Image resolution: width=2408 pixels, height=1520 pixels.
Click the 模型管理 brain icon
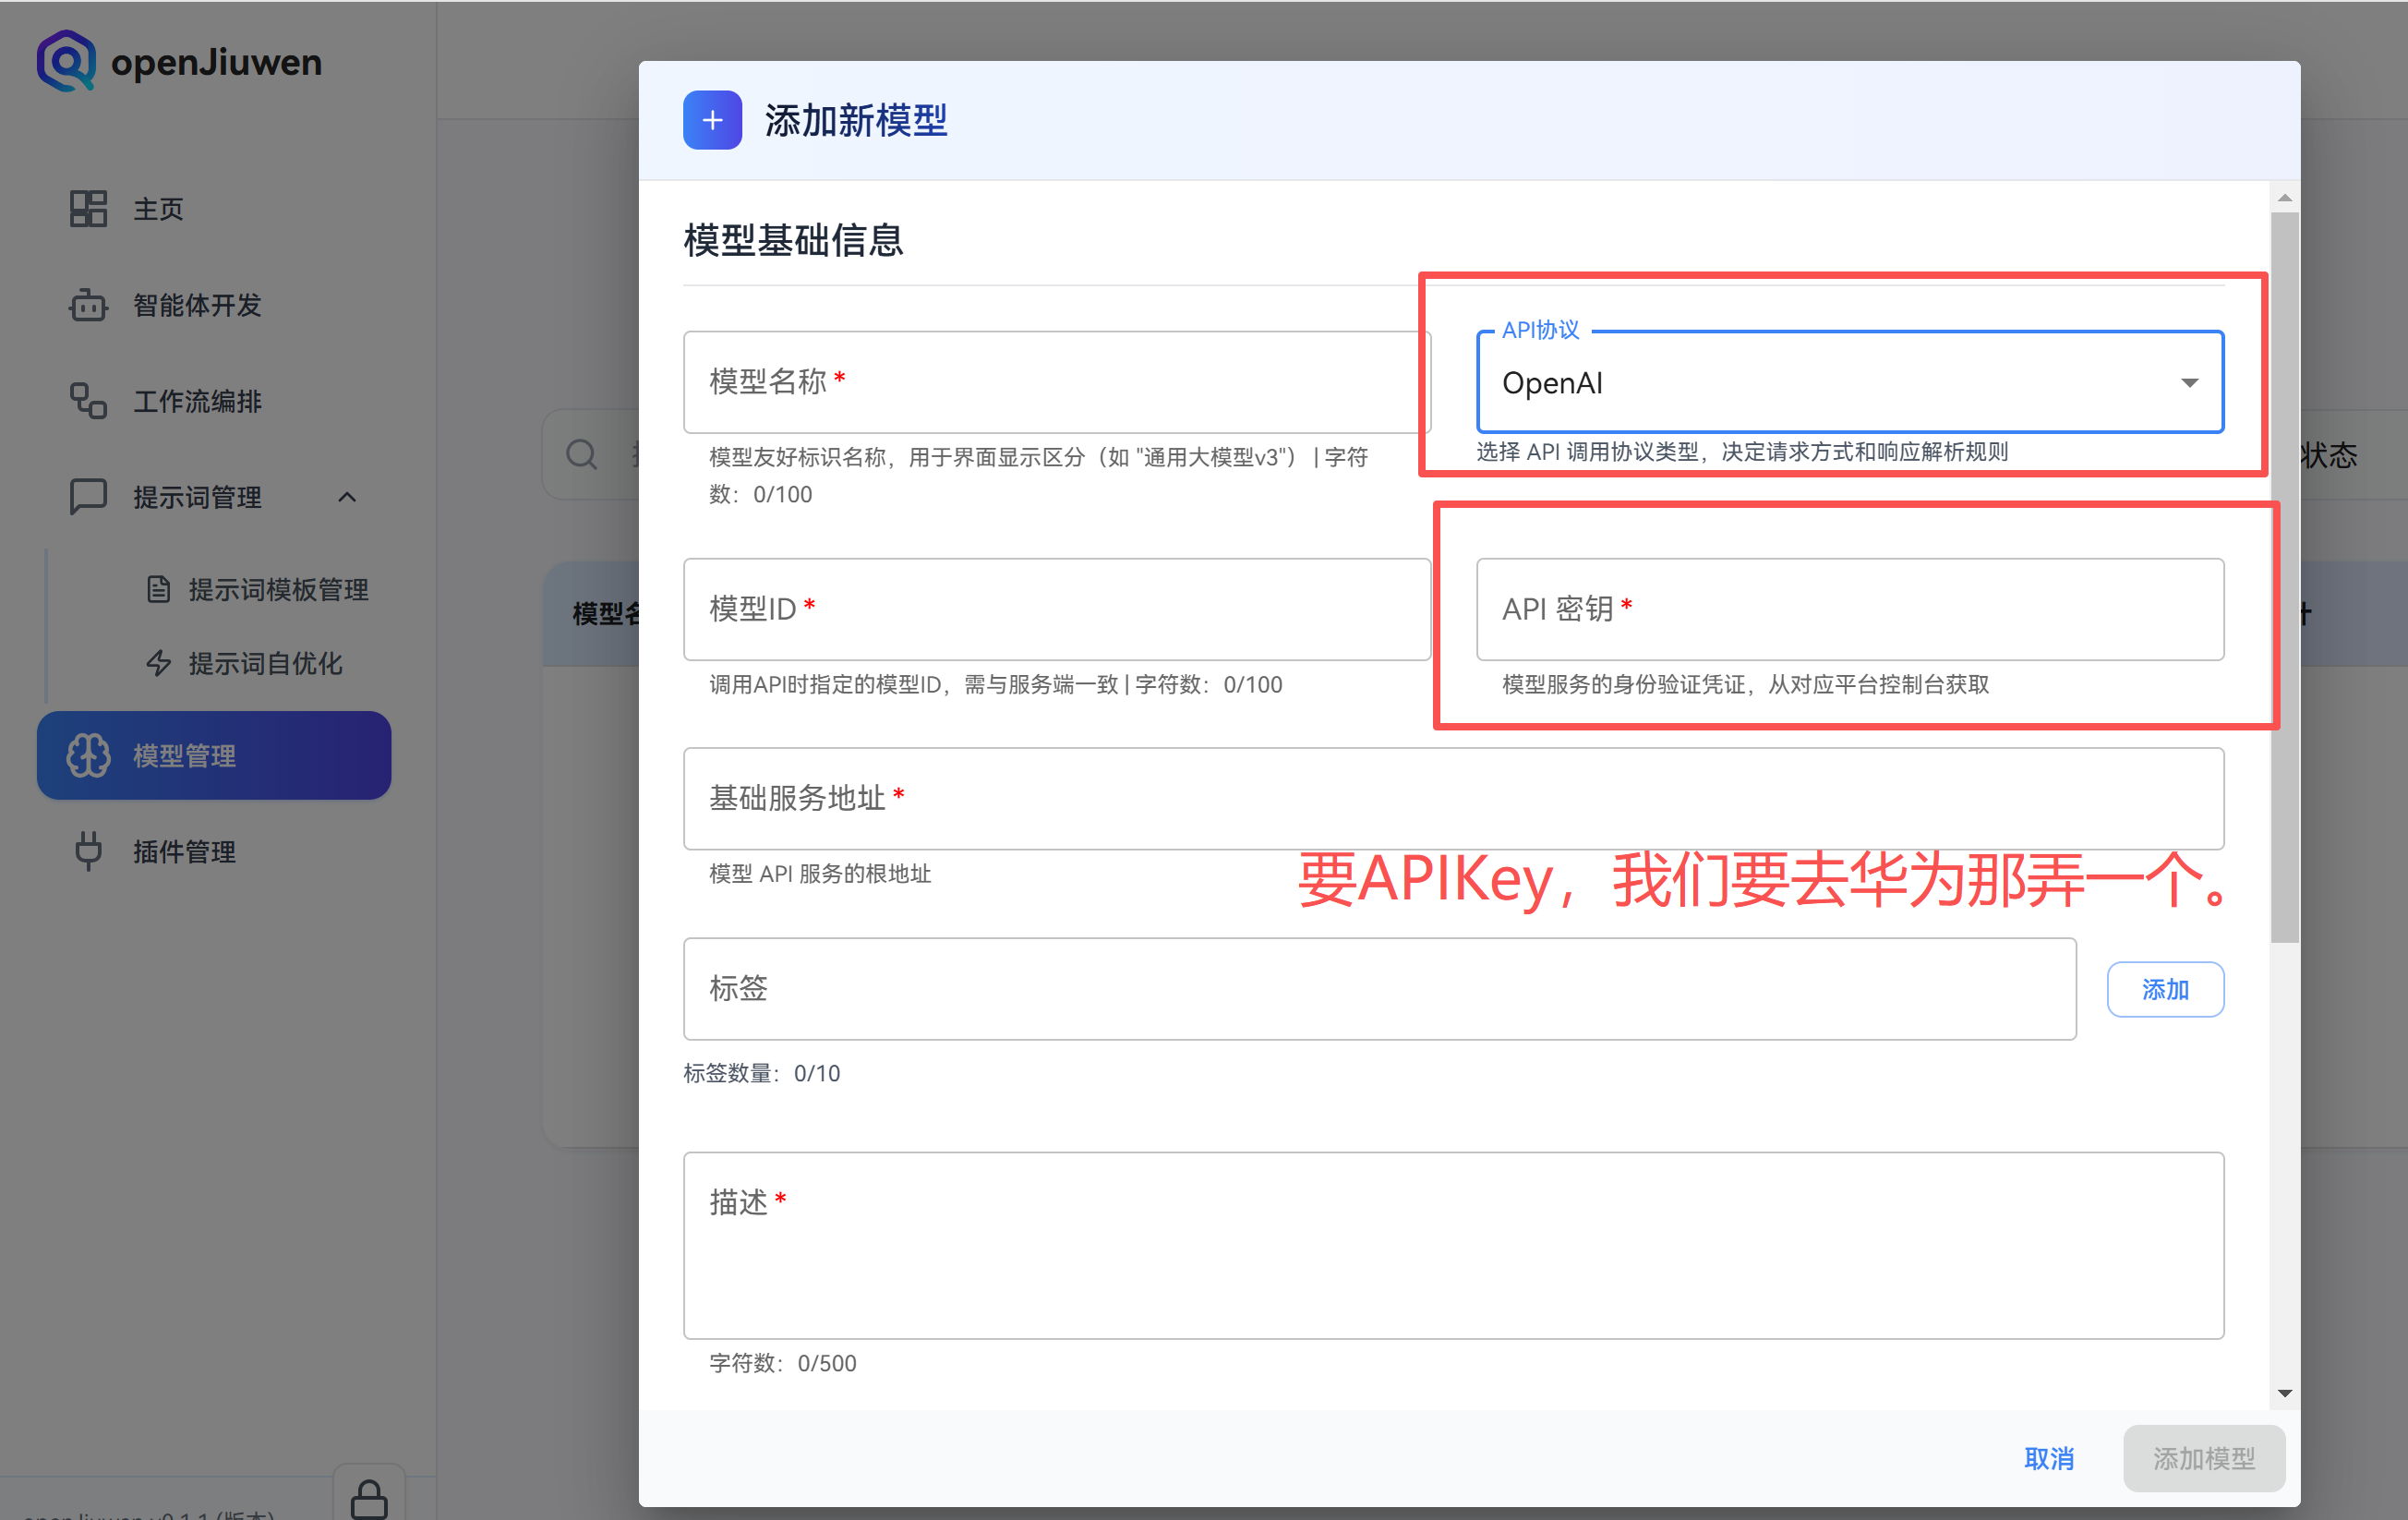(x=88, y=756)
